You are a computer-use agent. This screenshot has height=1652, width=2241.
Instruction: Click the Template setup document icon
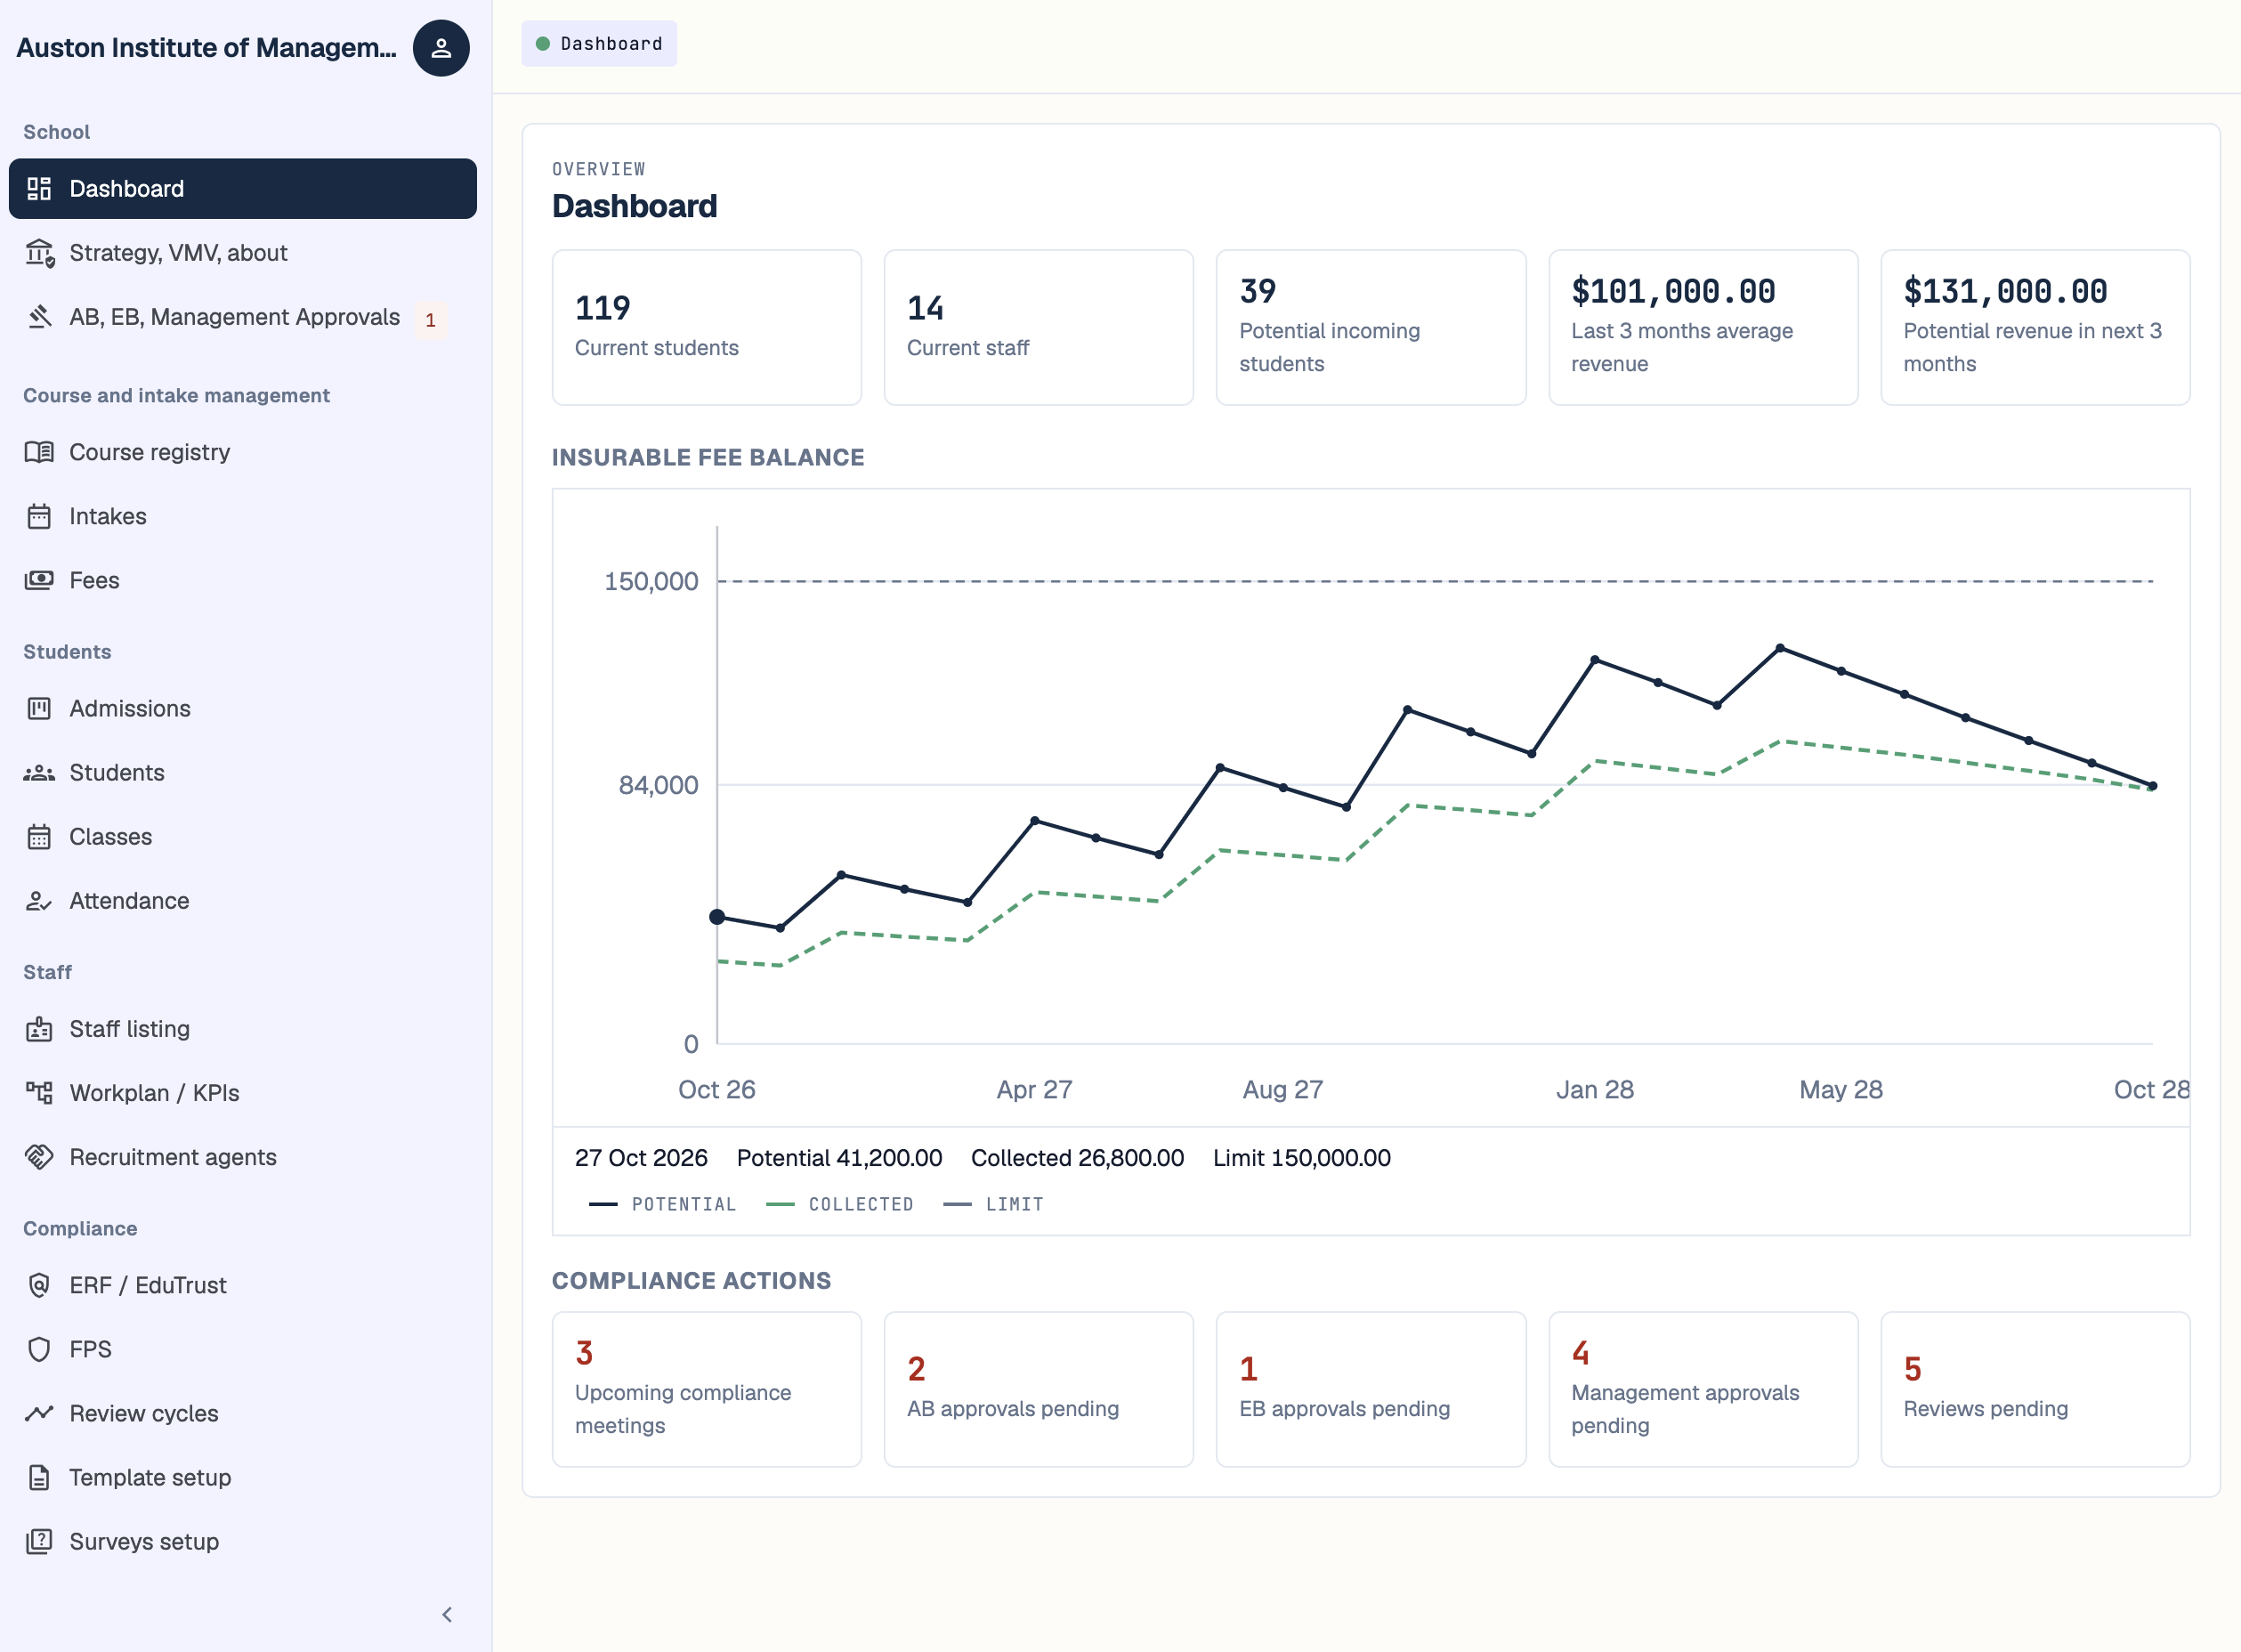tap(39, 1477)
